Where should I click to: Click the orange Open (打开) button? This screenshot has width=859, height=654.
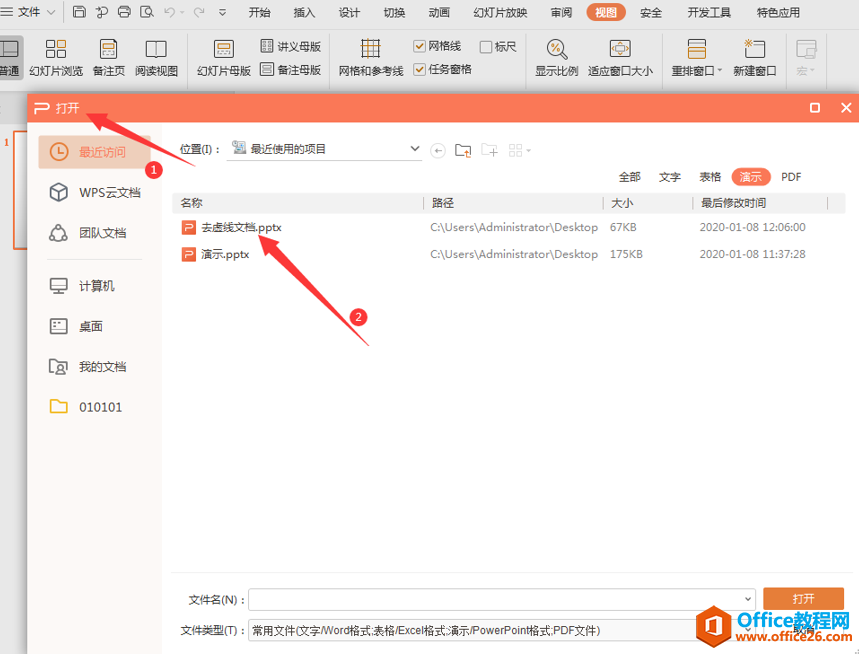coord(803,599)
